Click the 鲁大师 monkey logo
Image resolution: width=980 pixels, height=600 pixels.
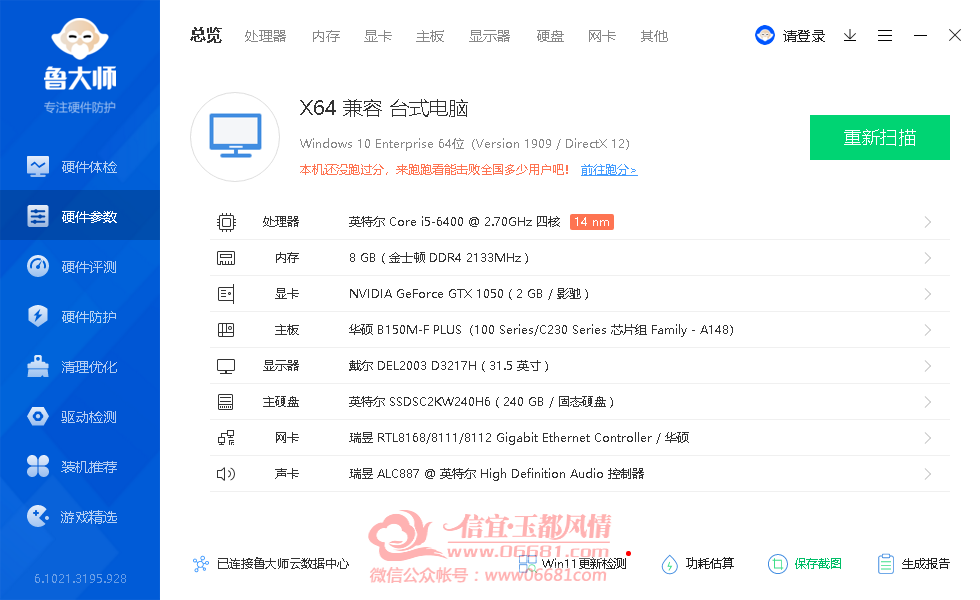[x=80, y=38]
